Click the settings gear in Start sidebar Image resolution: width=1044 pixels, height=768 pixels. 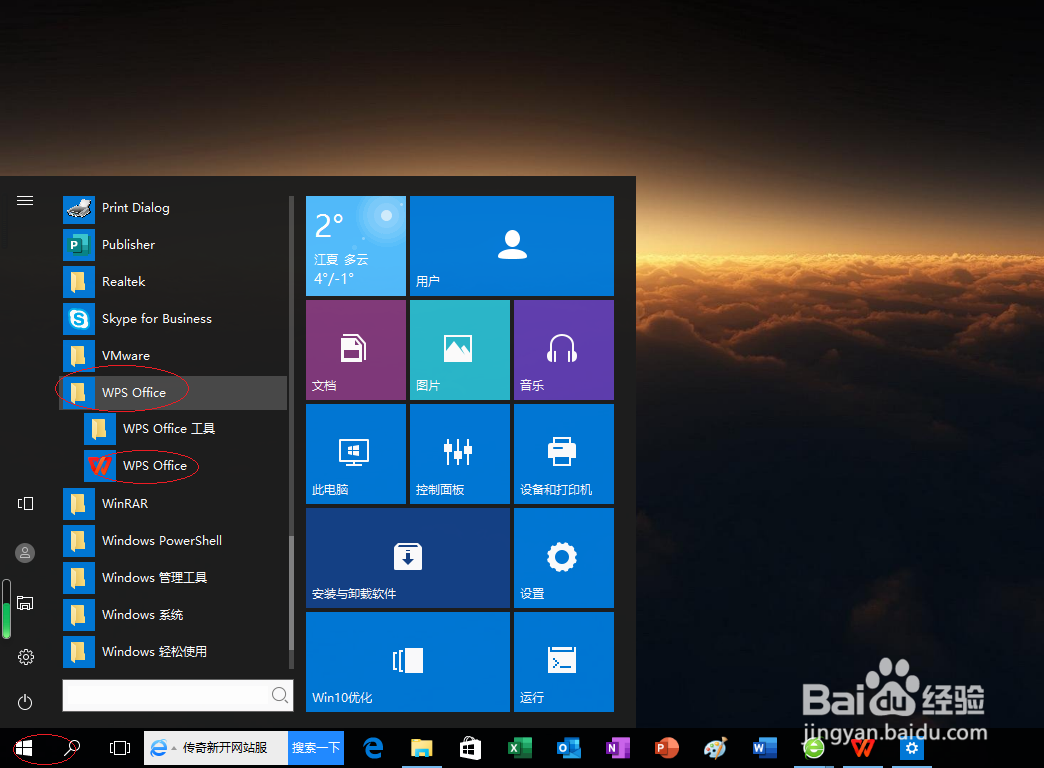click(x=25, y=657)
